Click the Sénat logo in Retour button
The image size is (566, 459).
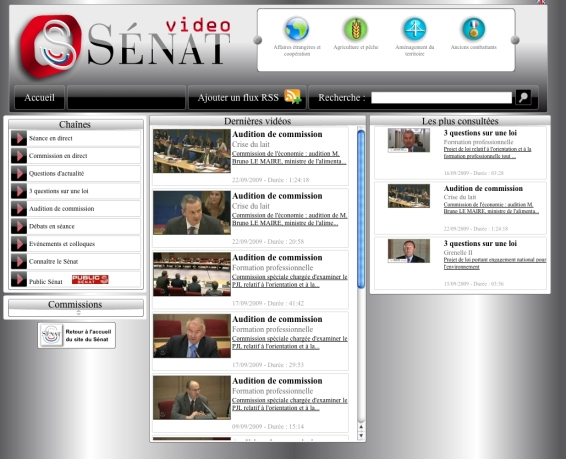(51, 335)
